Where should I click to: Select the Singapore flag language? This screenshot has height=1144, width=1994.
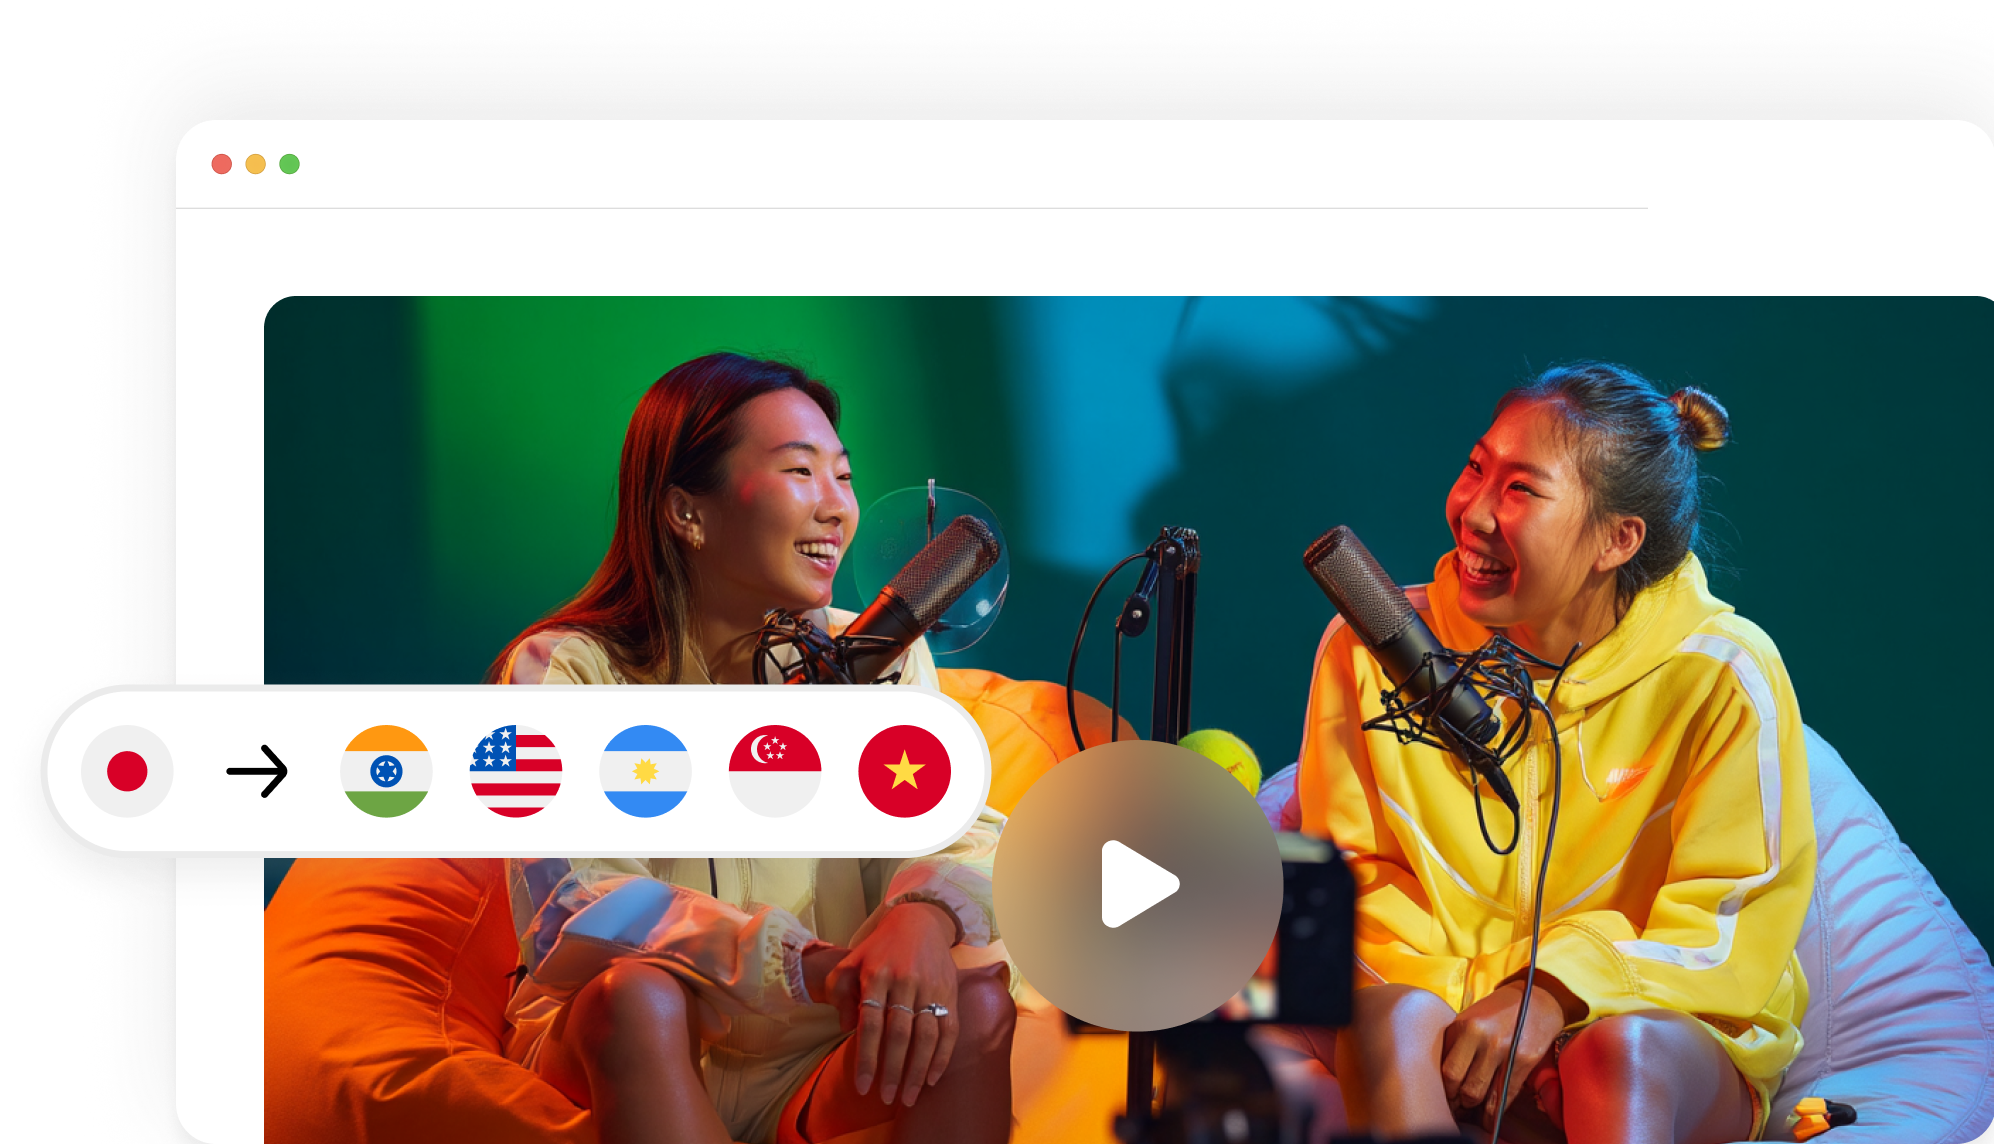pyautogui.click(x=775, y=771)
